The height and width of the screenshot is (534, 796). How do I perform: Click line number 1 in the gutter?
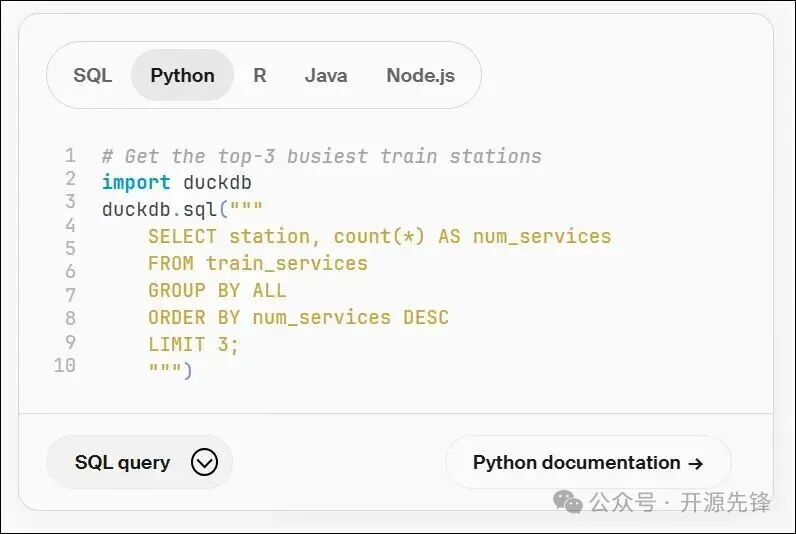pyautogui.click(x=70, y=156)
